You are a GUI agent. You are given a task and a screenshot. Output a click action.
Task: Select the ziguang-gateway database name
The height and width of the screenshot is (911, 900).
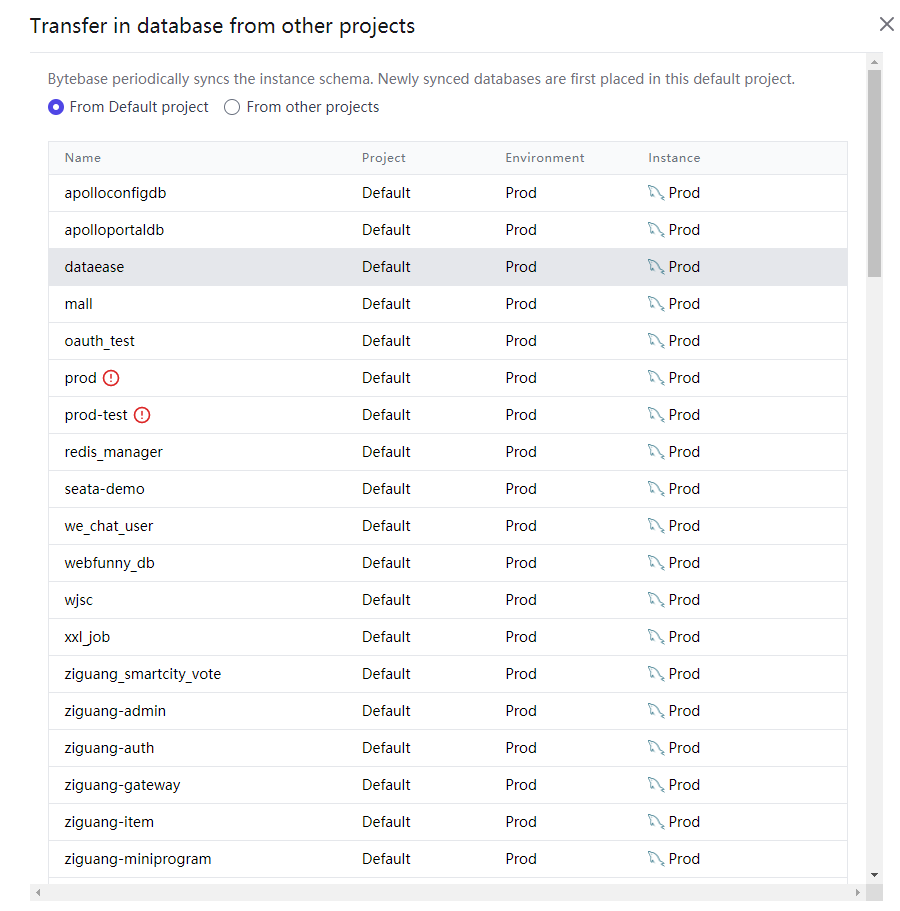[123, 785]
